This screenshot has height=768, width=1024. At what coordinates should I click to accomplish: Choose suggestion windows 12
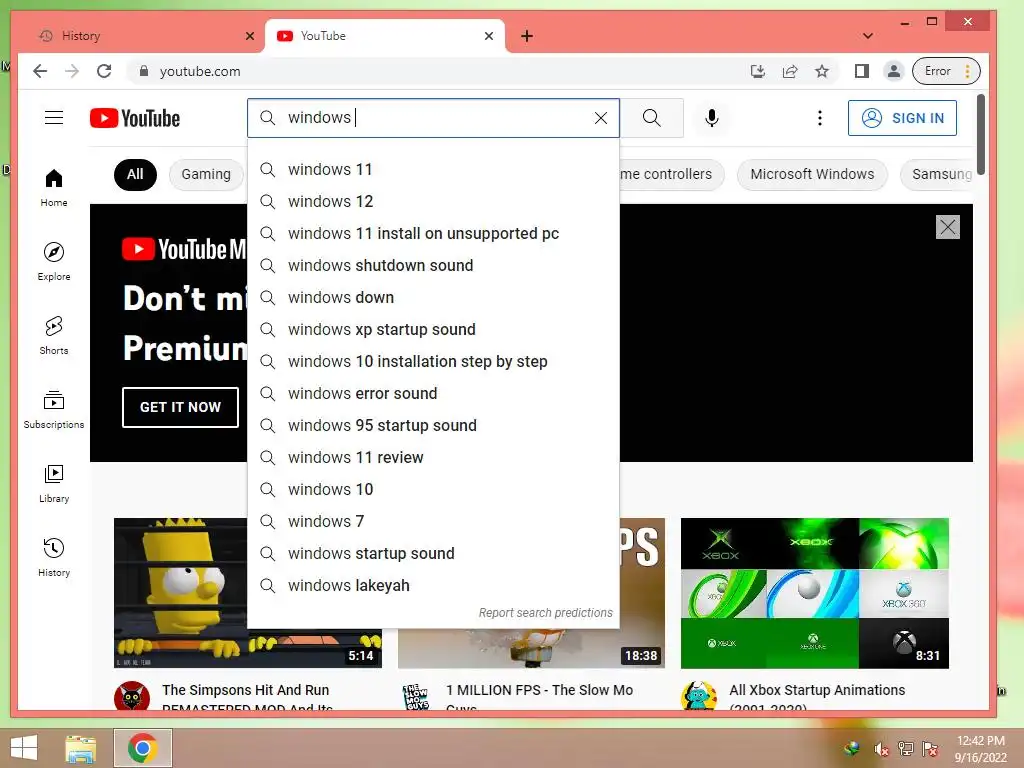point(433,202)
